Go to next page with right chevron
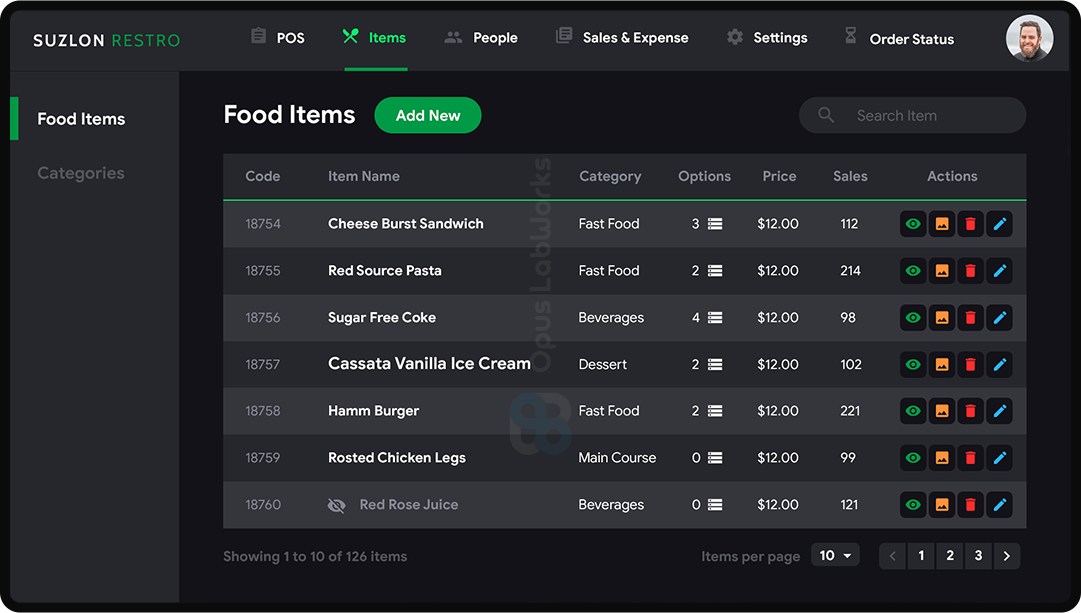This screenshot has width=1081, height=613. click(x=1007, y=556)
